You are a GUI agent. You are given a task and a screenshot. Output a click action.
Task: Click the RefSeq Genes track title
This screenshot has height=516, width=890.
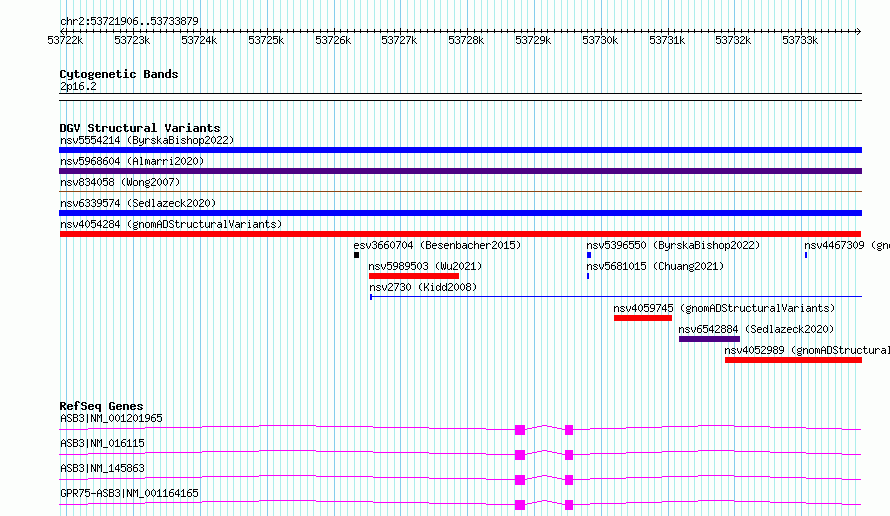102,406
